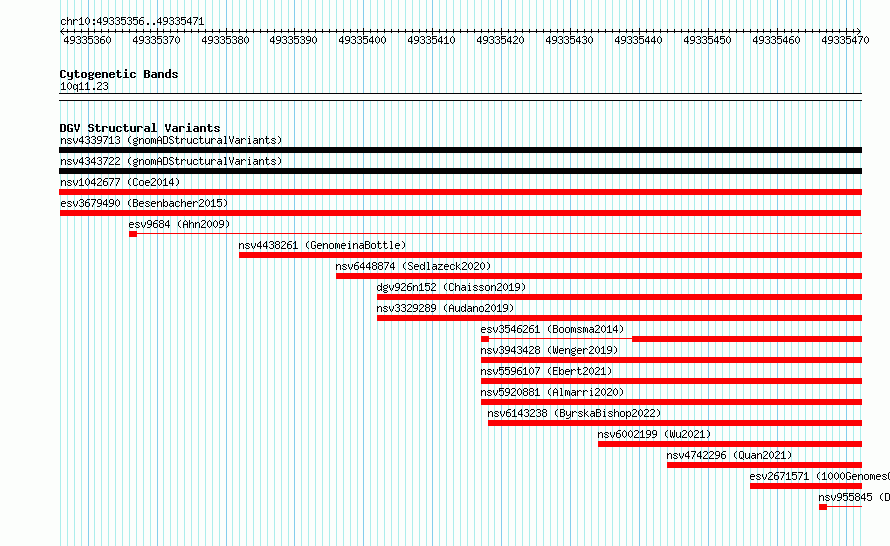Click nsv5596107 (Ebert2021) label
890x546 pixels.
coord(546,371)
